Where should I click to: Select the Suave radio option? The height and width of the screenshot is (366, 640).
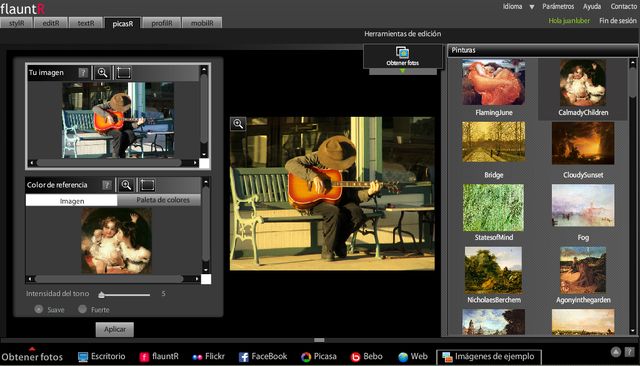(39, 309)
